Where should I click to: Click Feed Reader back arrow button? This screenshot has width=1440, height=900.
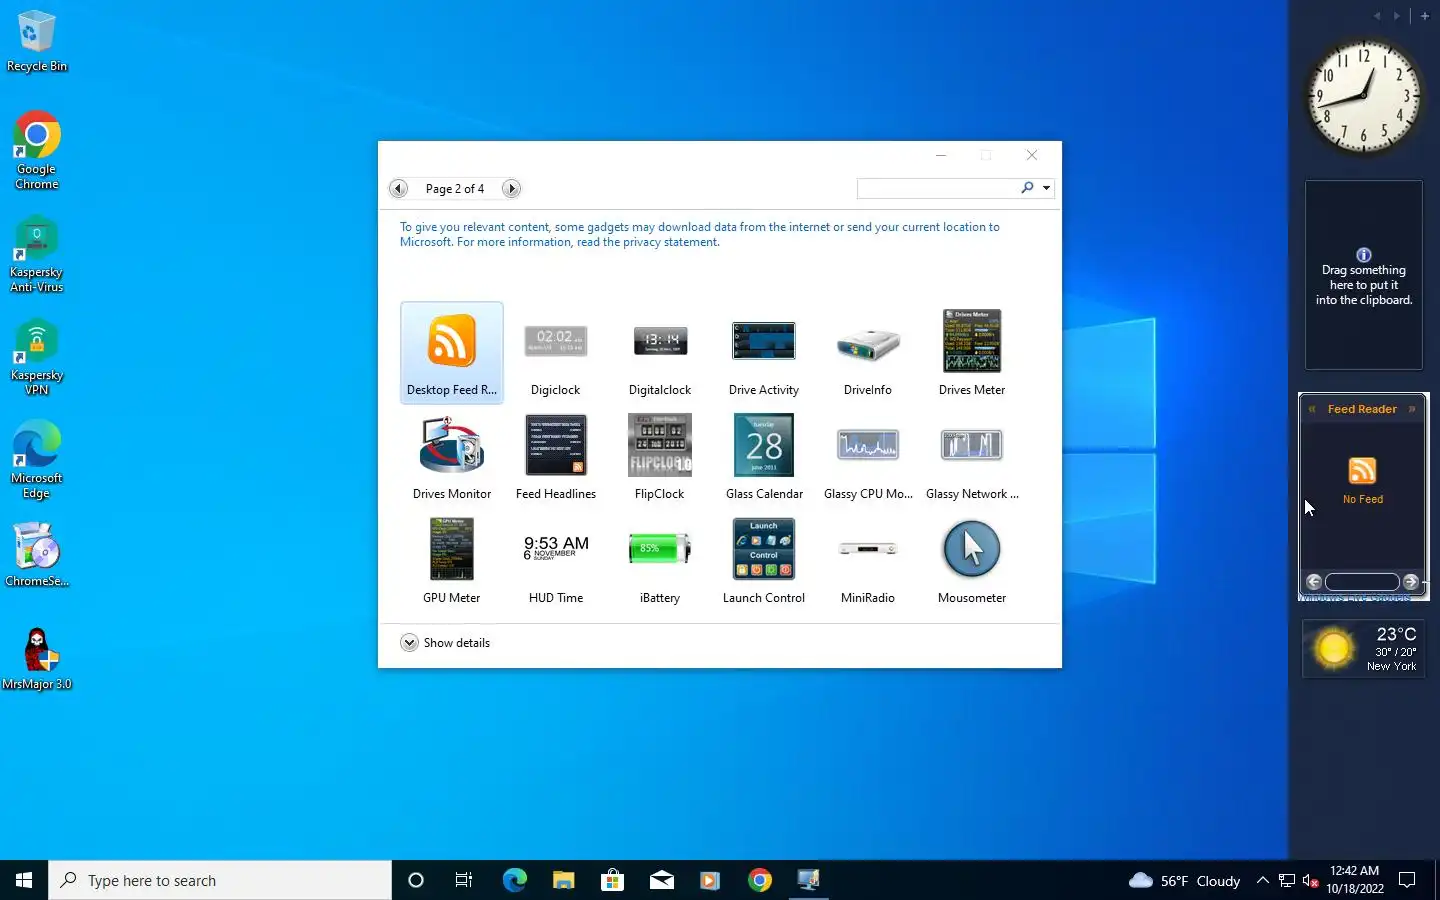click(x=1314, y=581)
